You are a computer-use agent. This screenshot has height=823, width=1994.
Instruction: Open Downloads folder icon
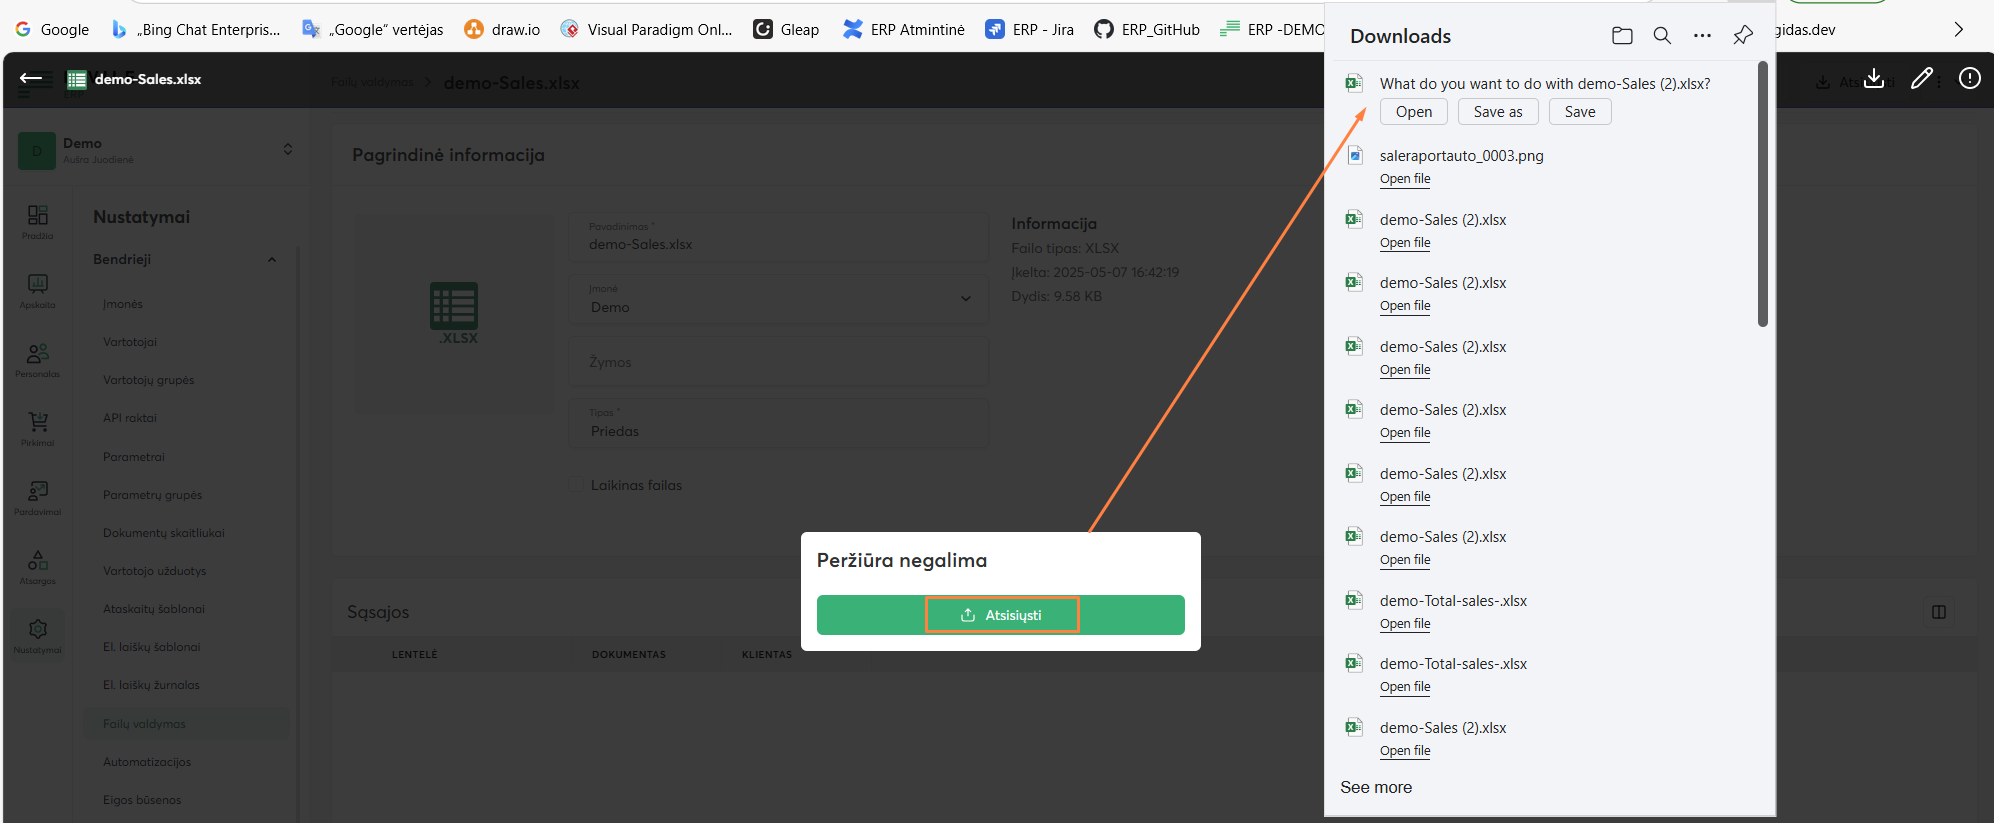(1622, 36)
